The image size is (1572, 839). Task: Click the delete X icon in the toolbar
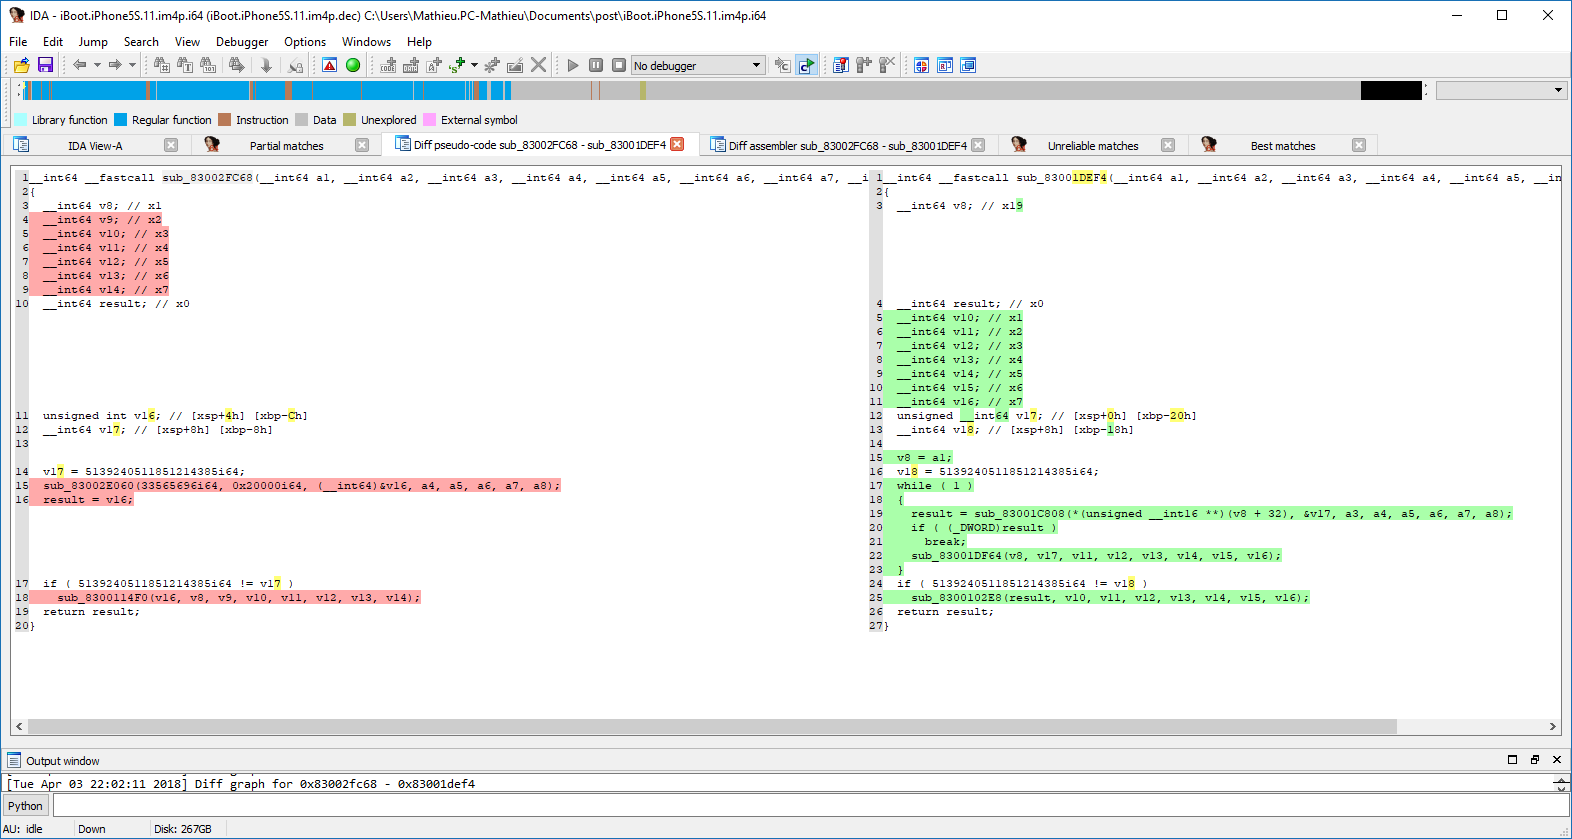tap(538, 65)
